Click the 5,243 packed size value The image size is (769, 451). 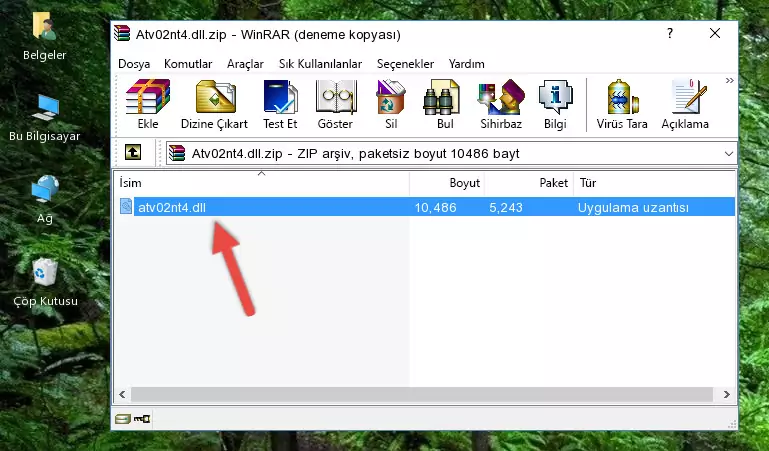pos(506,207)
